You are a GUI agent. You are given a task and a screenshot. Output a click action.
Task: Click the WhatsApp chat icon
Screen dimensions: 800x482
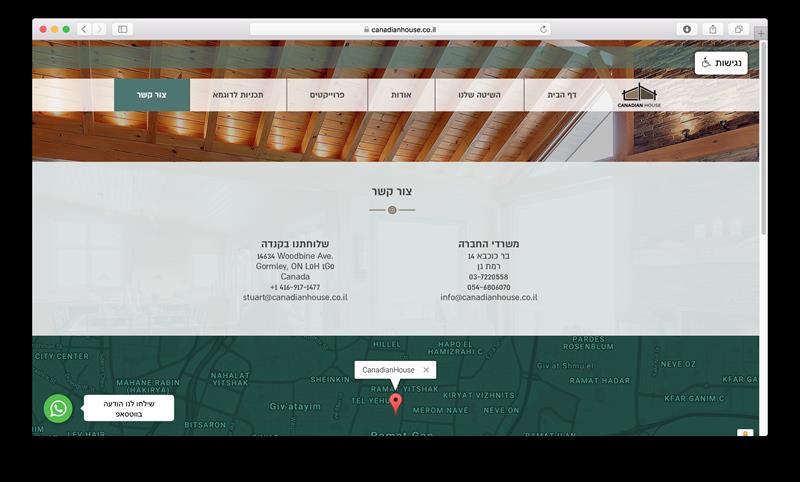58,409
